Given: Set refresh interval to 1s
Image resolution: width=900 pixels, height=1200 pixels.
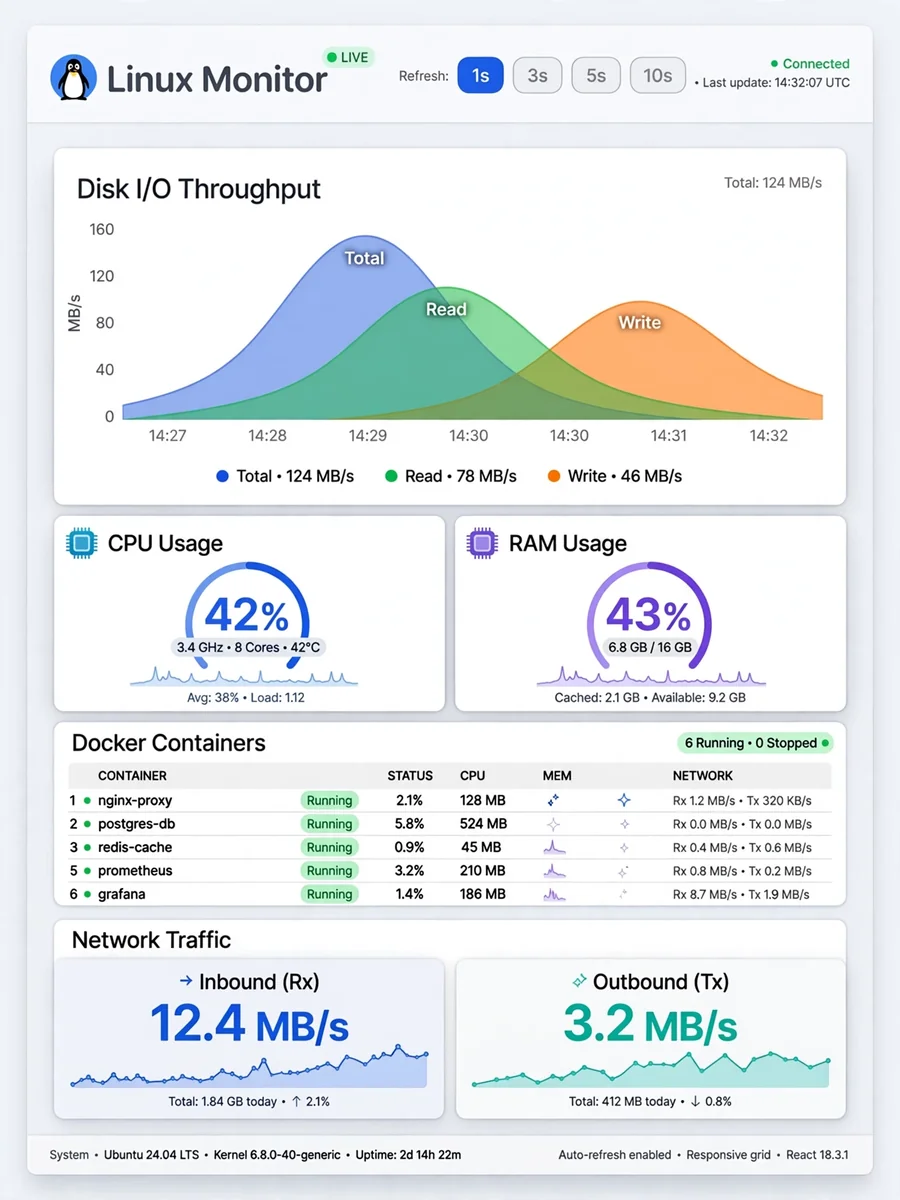Looking at the screenshot, I should coord(481,75).
